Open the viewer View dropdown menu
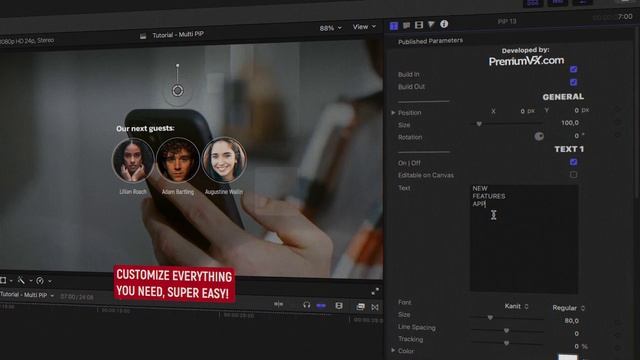 point(364,27)
